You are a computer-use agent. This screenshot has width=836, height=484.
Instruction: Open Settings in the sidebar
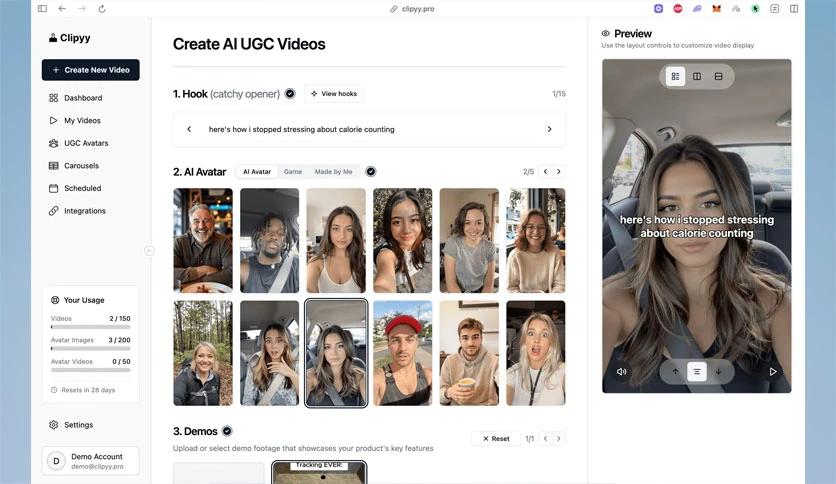(78, 425)
